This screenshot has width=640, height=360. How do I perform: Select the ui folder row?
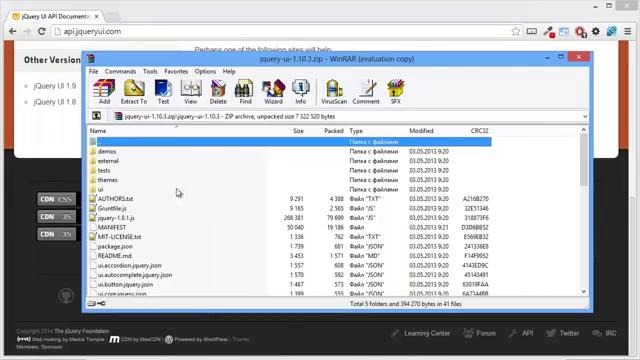click(x=290, y=189)
